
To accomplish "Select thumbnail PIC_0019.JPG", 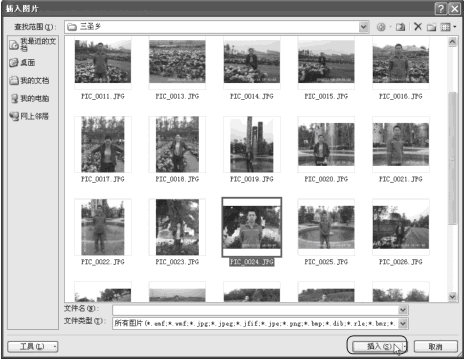I will (252, 144).
